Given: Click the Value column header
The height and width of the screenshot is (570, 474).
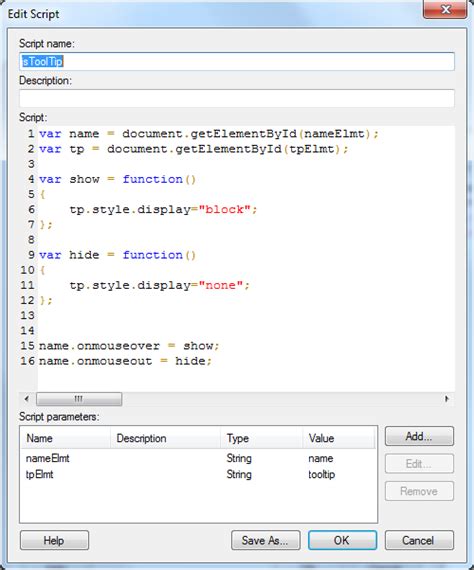Looking at the screenshot, I should [339, 438].
